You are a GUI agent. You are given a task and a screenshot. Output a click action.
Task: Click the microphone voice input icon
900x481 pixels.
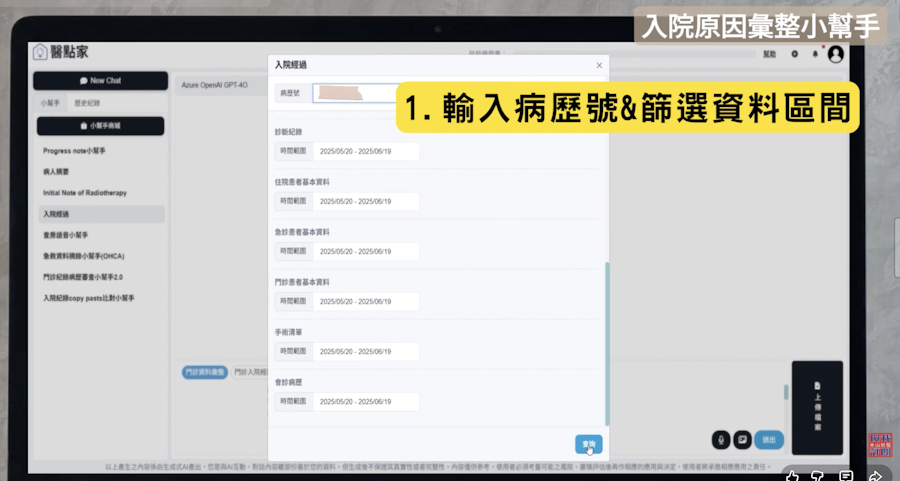click(x=720, y=439)
